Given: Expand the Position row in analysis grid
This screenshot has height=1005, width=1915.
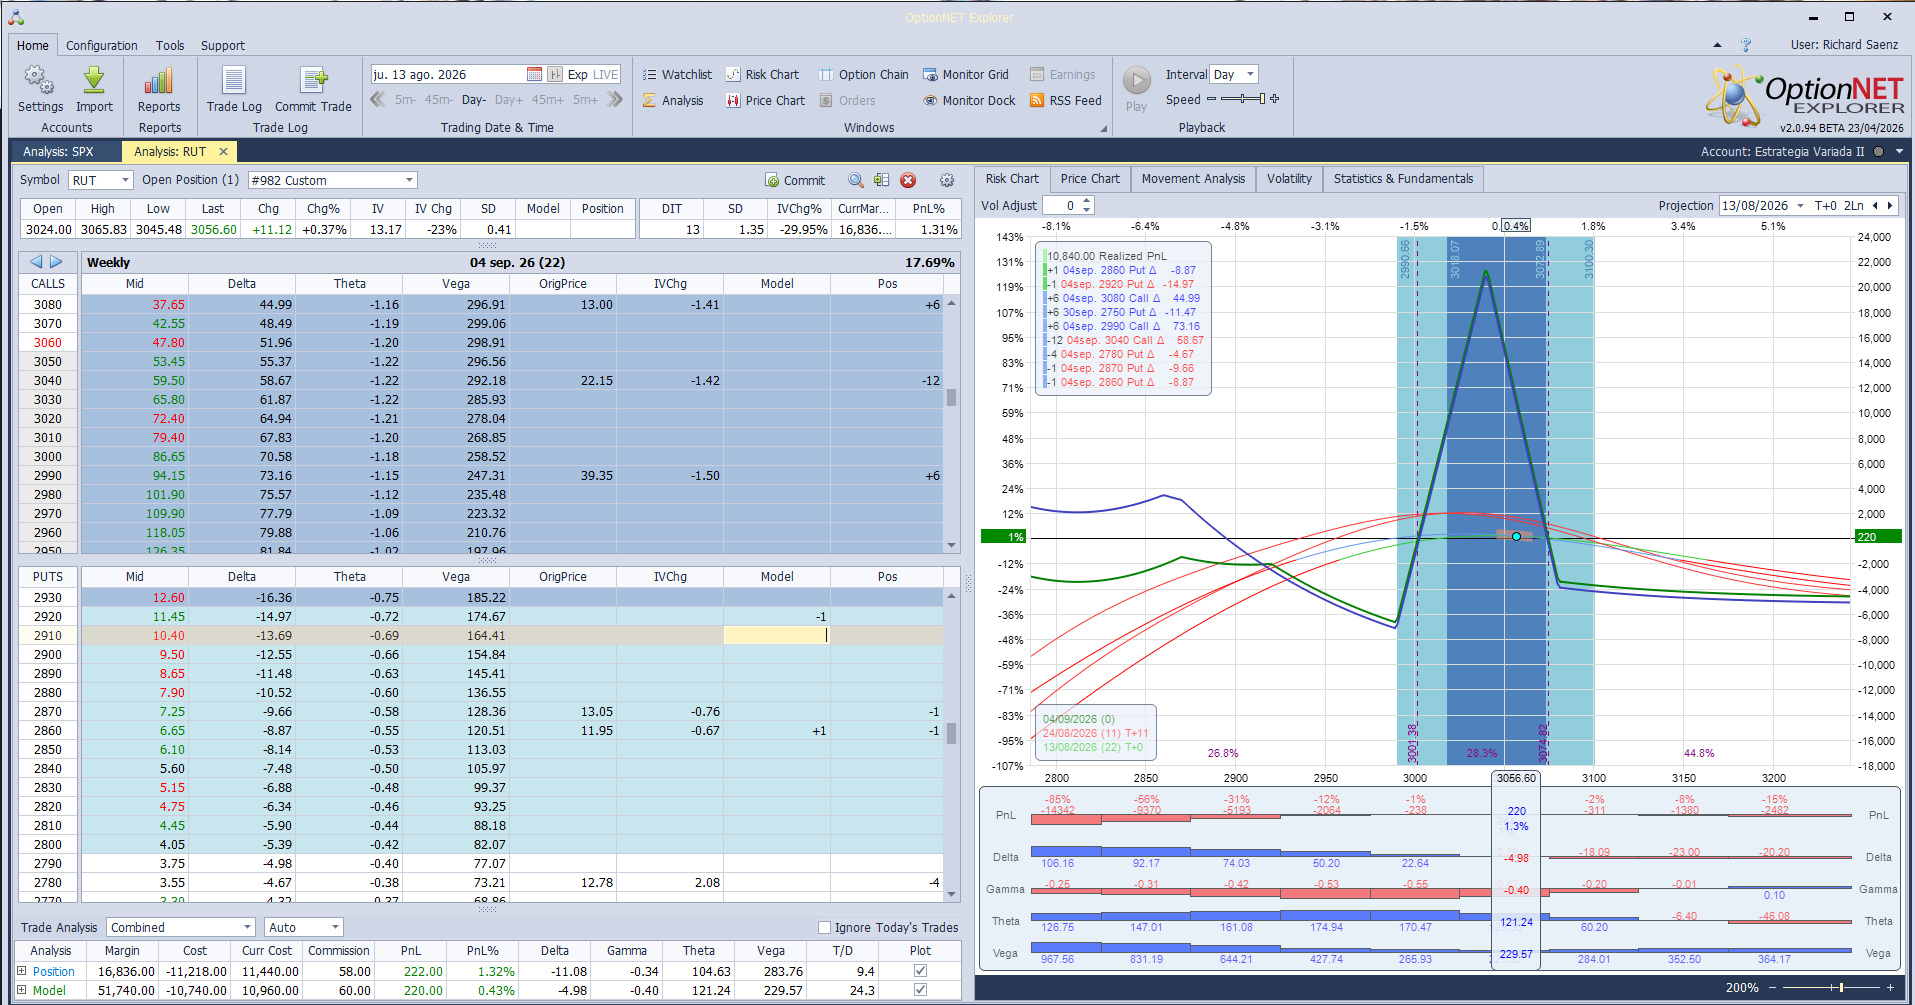Looking at the screenshot, I should click(22, 970).
